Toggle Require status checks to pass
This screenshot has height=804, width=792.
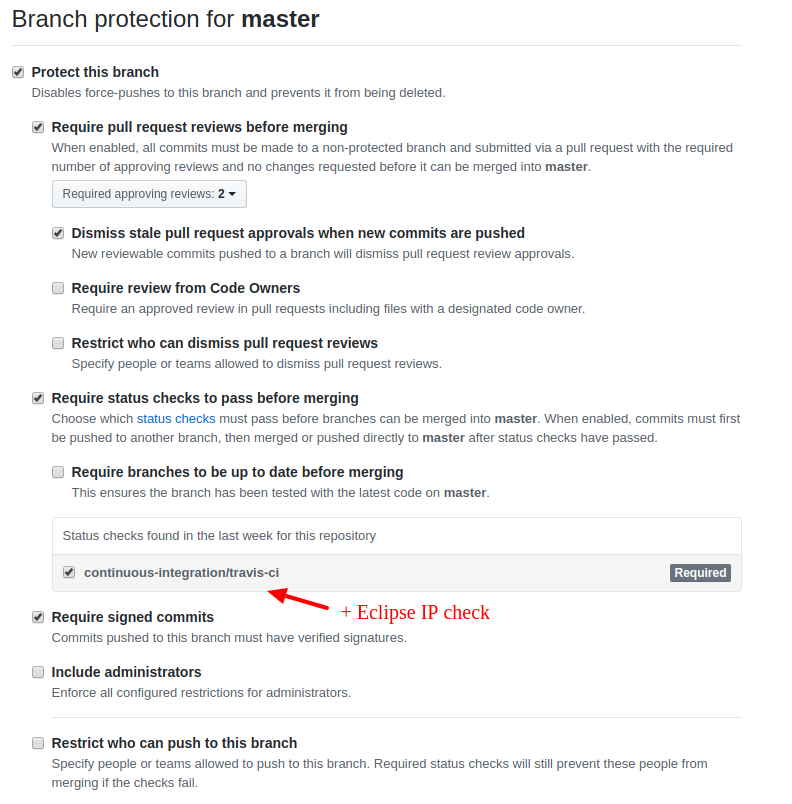tap(38, 397)
